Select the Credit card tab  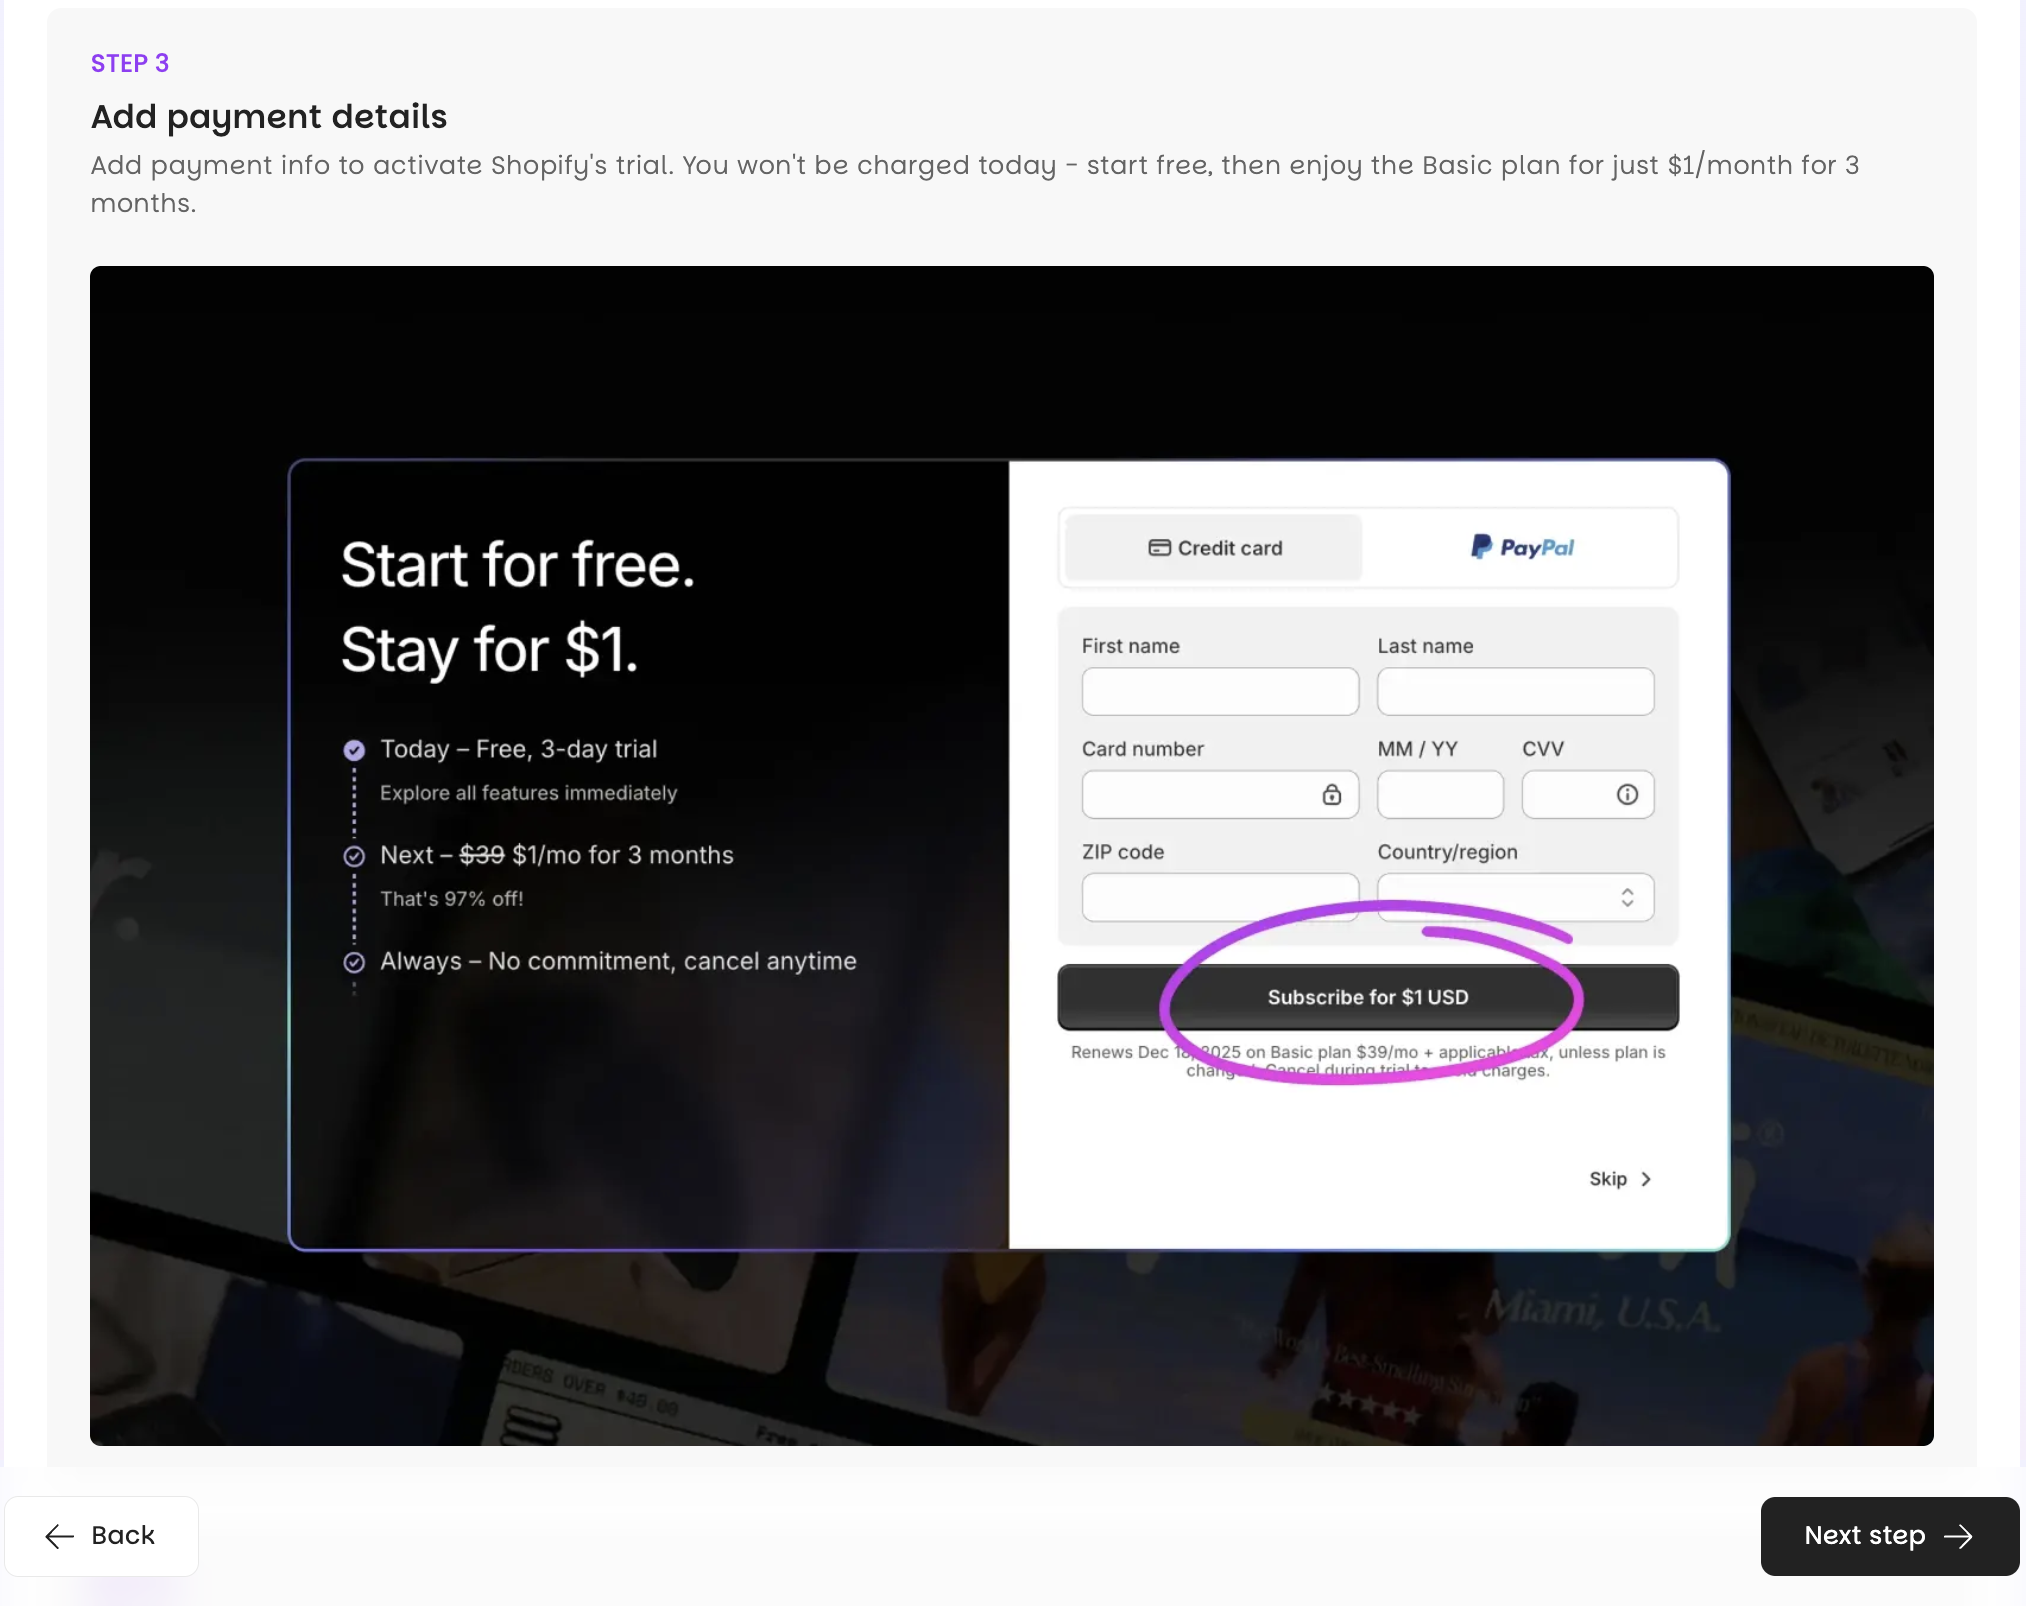tap(1214, 548)
